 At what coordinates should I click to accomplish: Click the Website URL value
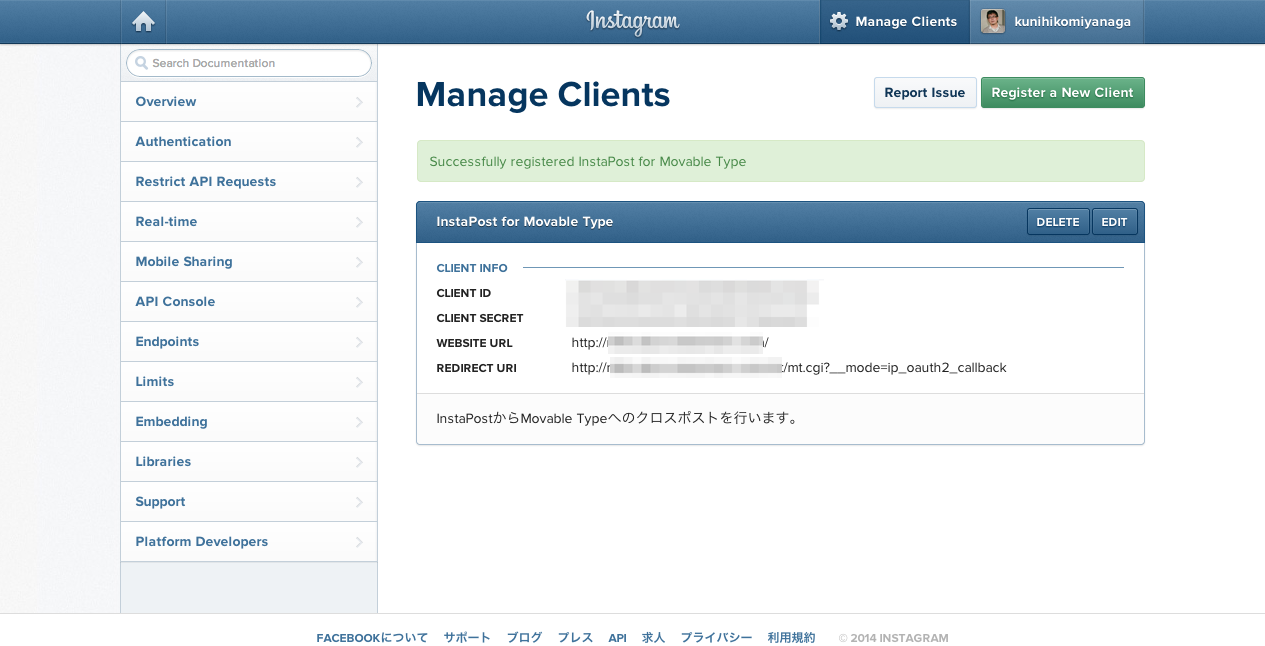pos(670,342)
